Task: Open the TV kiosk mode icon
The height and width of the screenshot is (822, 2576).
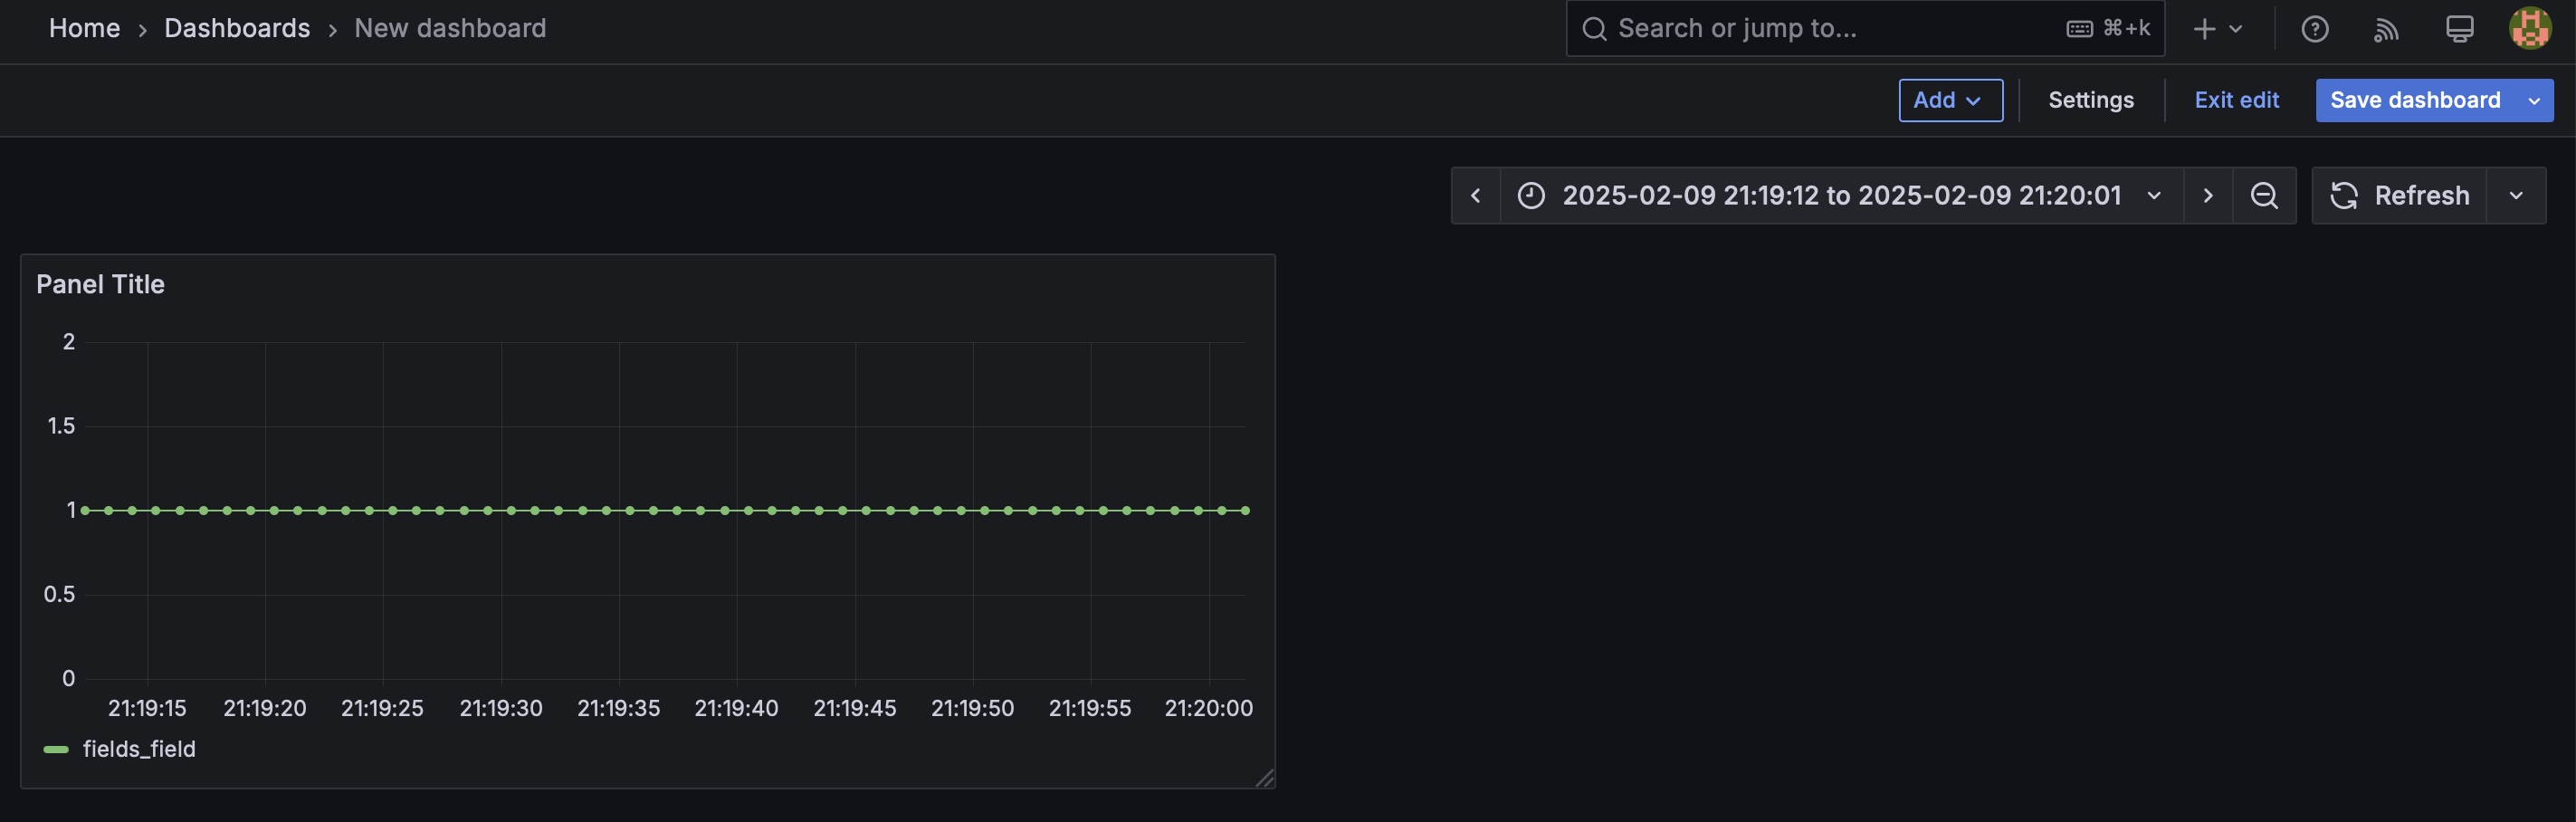Action: 2459,28
